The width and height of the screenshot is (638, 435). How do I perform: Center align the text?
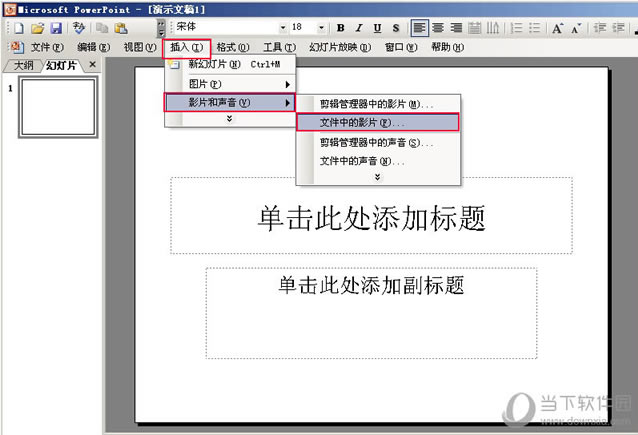tap(438, 28)
